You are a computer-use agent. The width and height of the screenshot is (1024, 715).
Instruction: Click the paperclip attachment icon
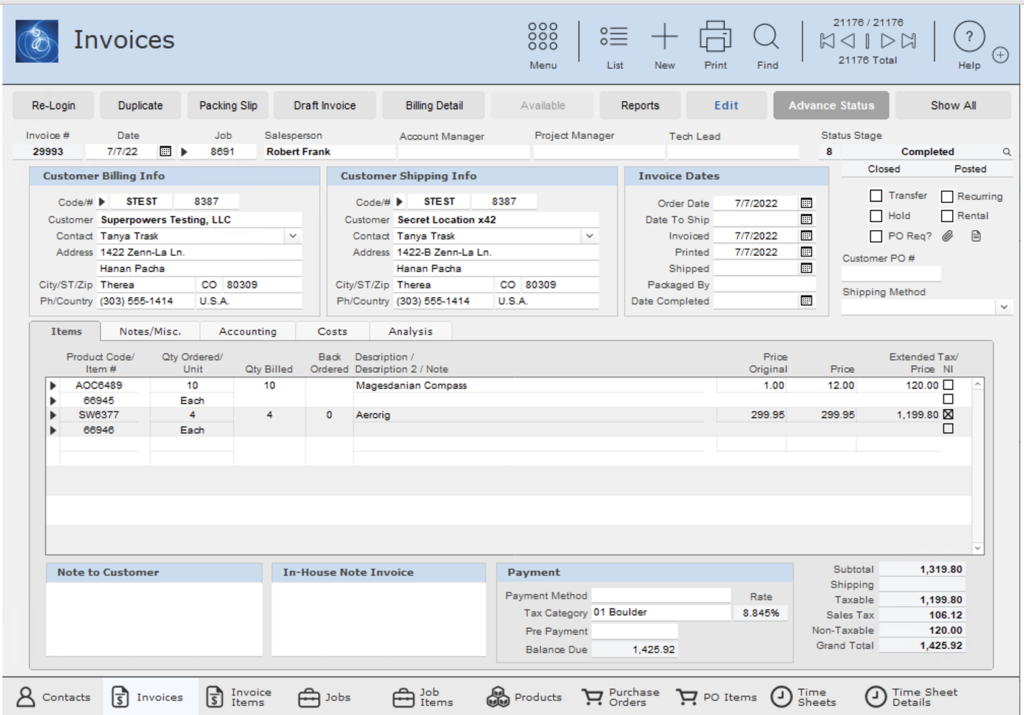[x=948, y=236]
